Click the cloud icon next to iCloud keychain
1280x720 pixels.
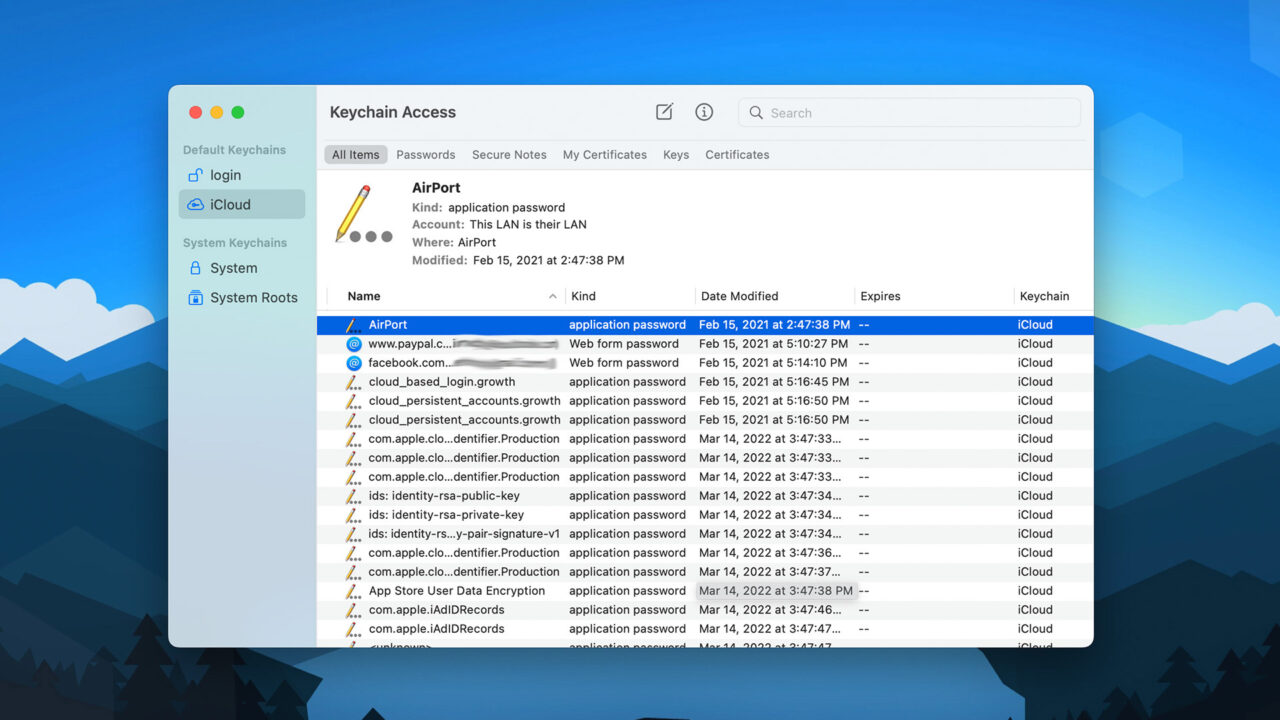(x=196, y=204)
